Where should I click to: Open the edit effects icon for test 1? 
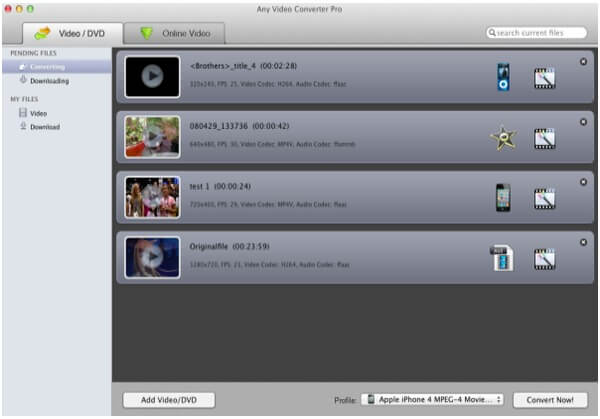[545, 199]
